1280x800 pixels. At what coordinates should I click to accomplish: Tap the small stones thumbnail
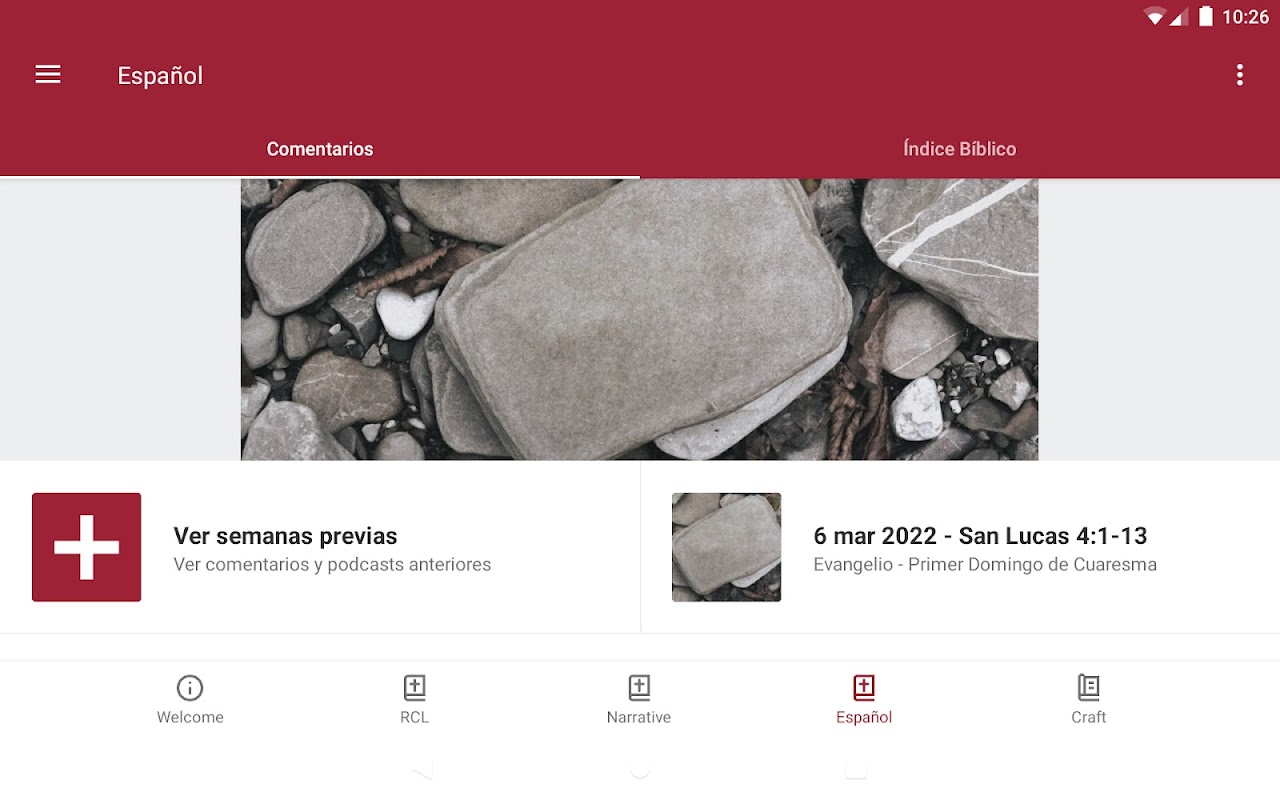point(726,547)
